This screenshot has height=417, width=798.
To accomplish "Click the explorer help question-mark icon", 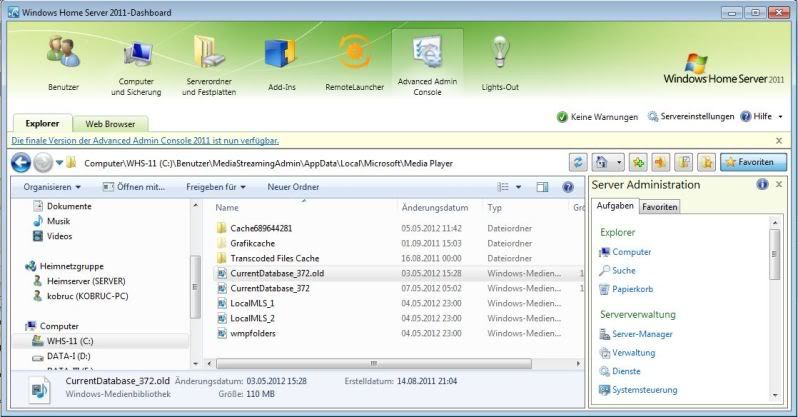I will [567, 187].
